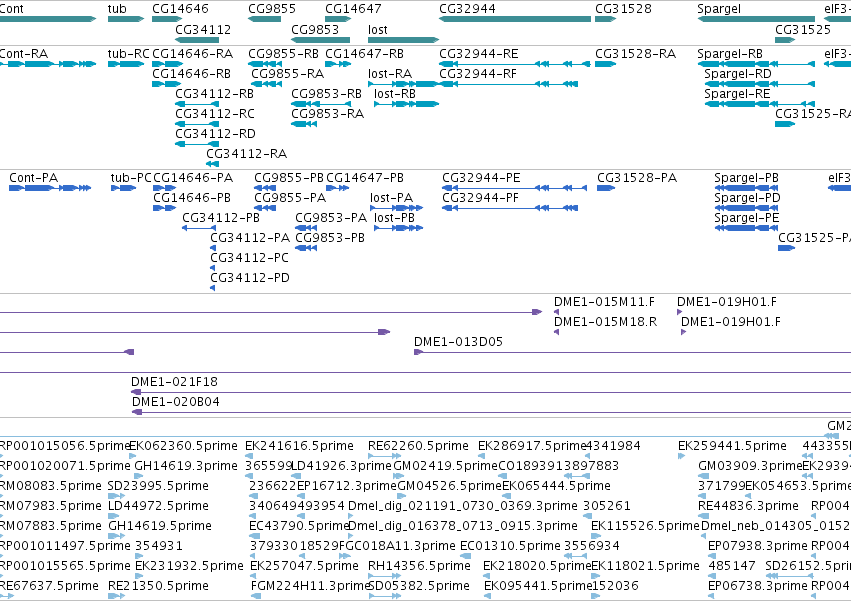The width and height of the screenshot is (851, 601).
Task: Open protein Cont-PA
Action: click(50, 188)
